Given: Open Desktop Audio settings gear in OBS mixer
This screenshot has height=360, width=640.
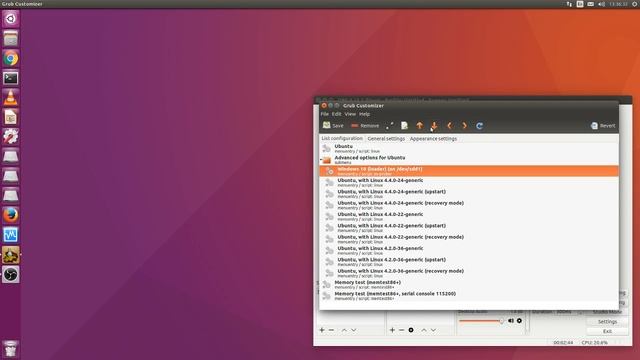Looking at the screenshot, I should (519, 321).
